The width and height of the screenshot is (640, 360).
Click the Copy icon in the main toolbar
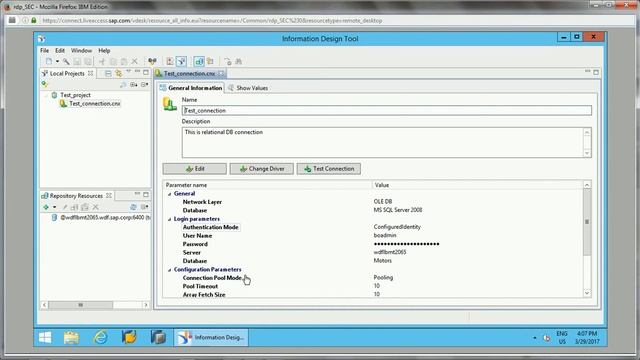(x=113, y=62)
